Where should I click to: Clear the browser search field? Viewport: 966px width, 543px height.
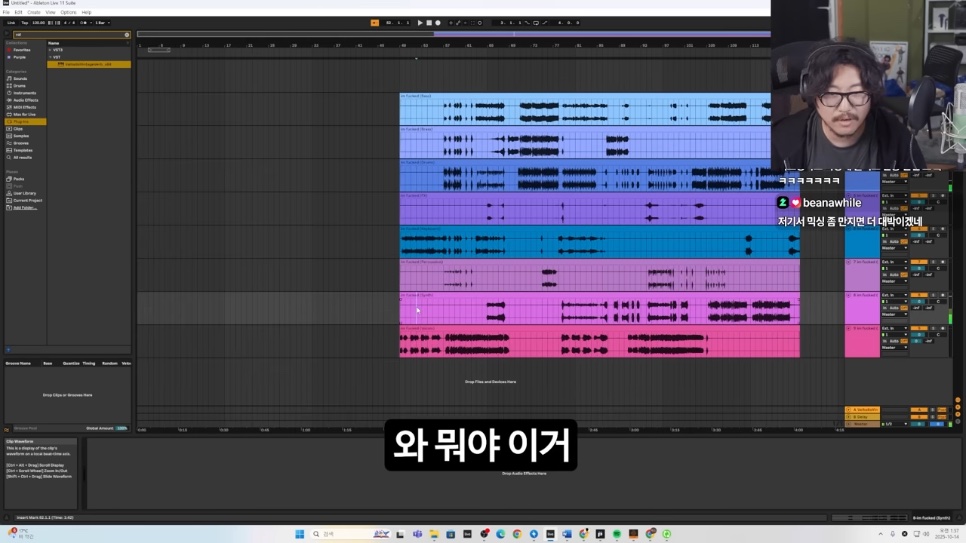tap(127, 35)
